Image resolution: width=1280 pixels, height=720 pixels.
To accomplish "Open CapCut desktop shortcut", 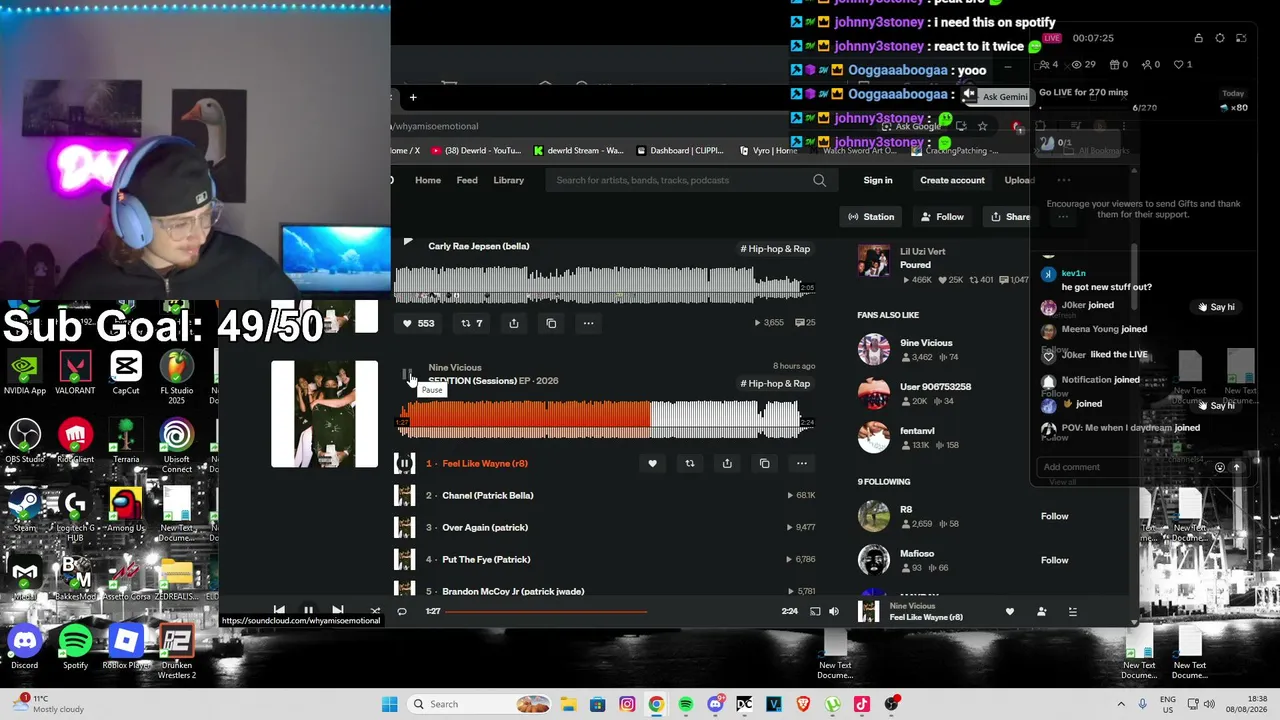I will [126, 372].
